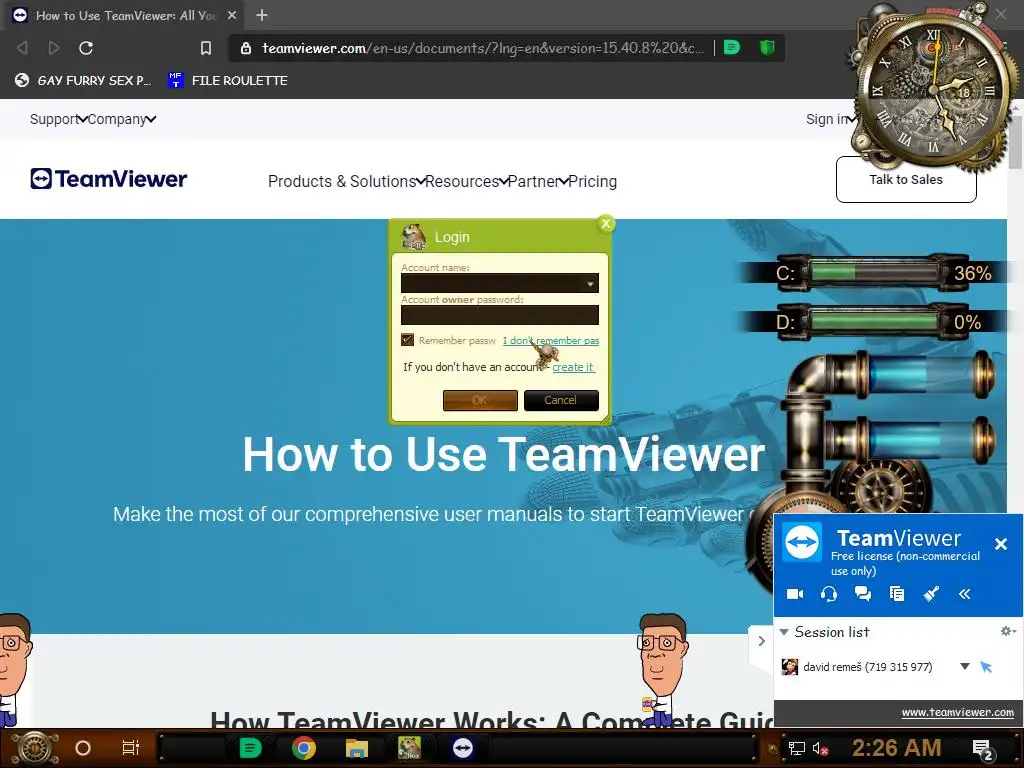Go forward in browser history
Viewport: 1024px width, 768px height.
point(54,48)
